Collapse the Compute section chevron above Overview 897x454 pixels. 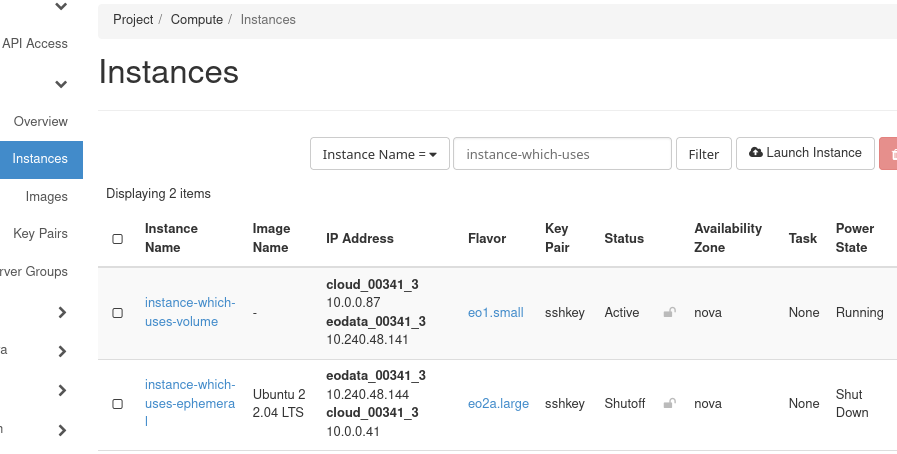pos(61,85)
